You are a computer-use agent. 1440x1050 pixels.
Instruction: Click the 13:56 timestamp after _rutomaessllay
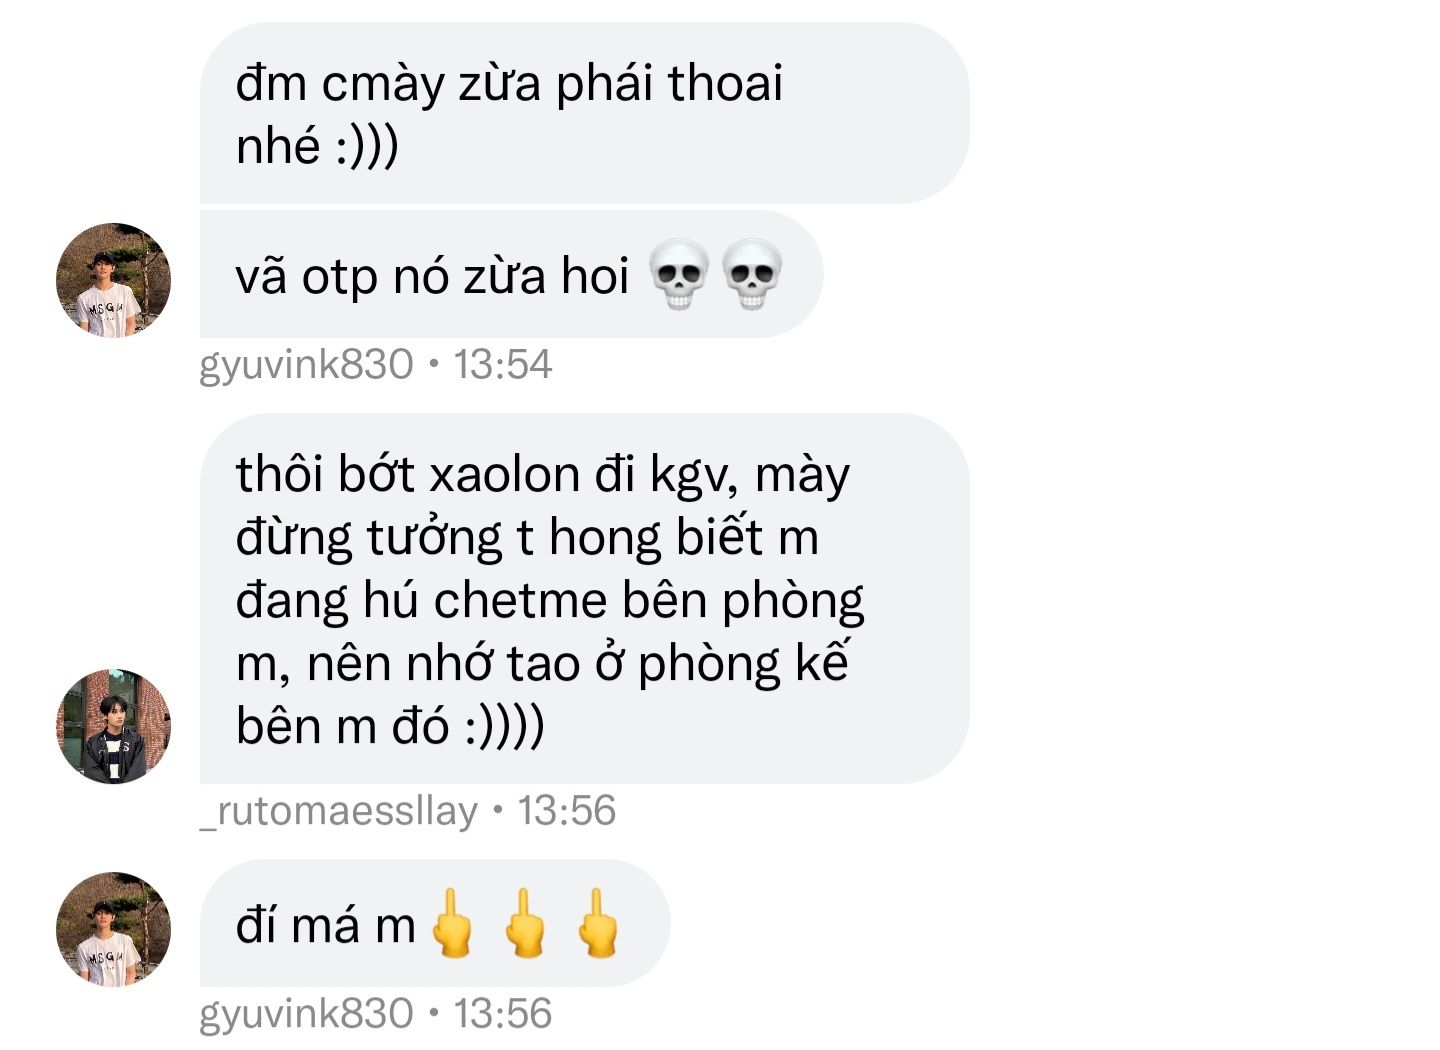566,810
